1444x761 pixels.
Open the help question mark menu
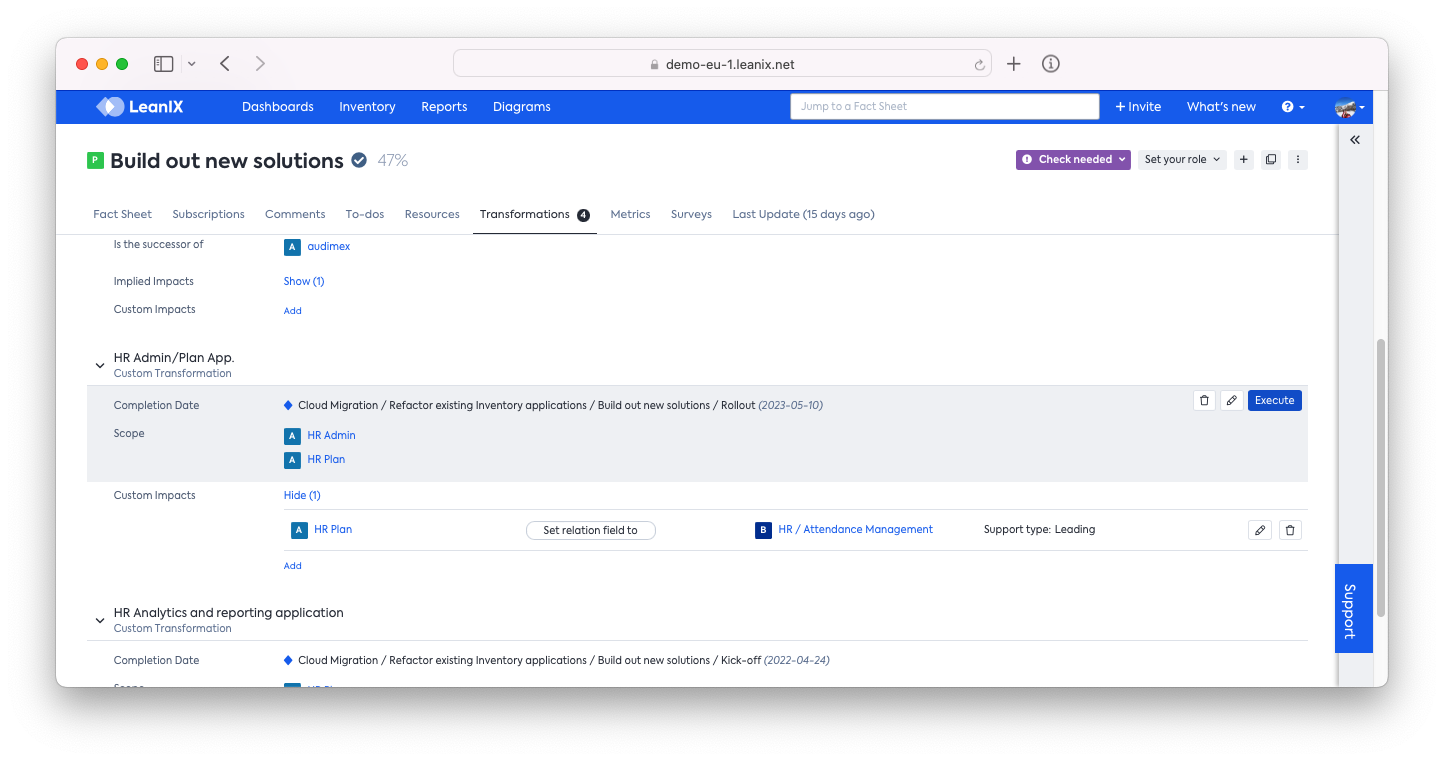pyautogui.click(x=1293, y=107)
